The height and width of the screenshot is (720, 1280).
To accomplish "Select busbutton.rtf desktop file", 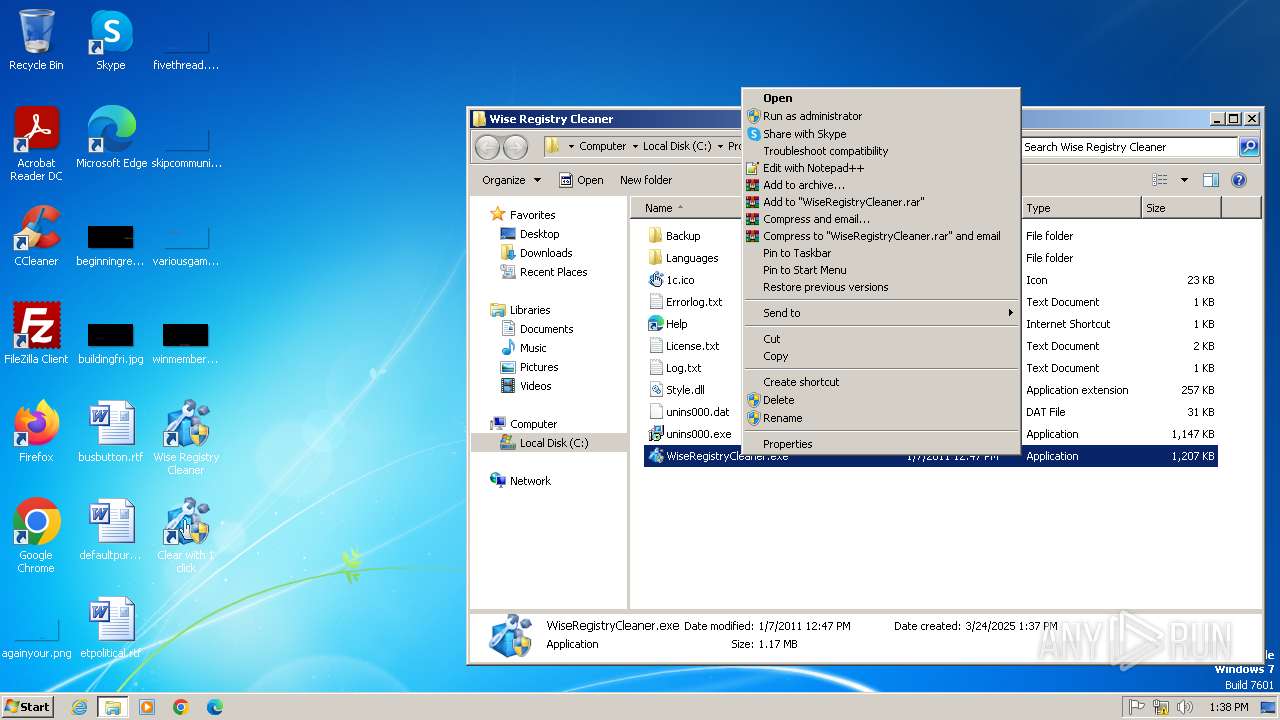I will coord(111,432).
